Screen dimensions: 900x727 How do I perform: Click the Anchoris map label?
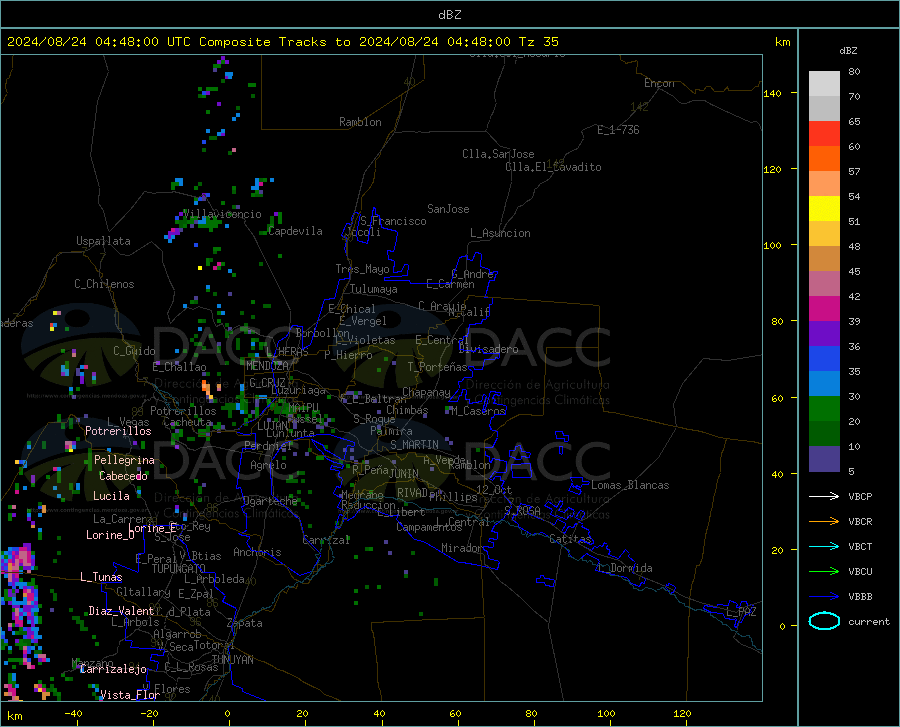(x=257, y=552)
